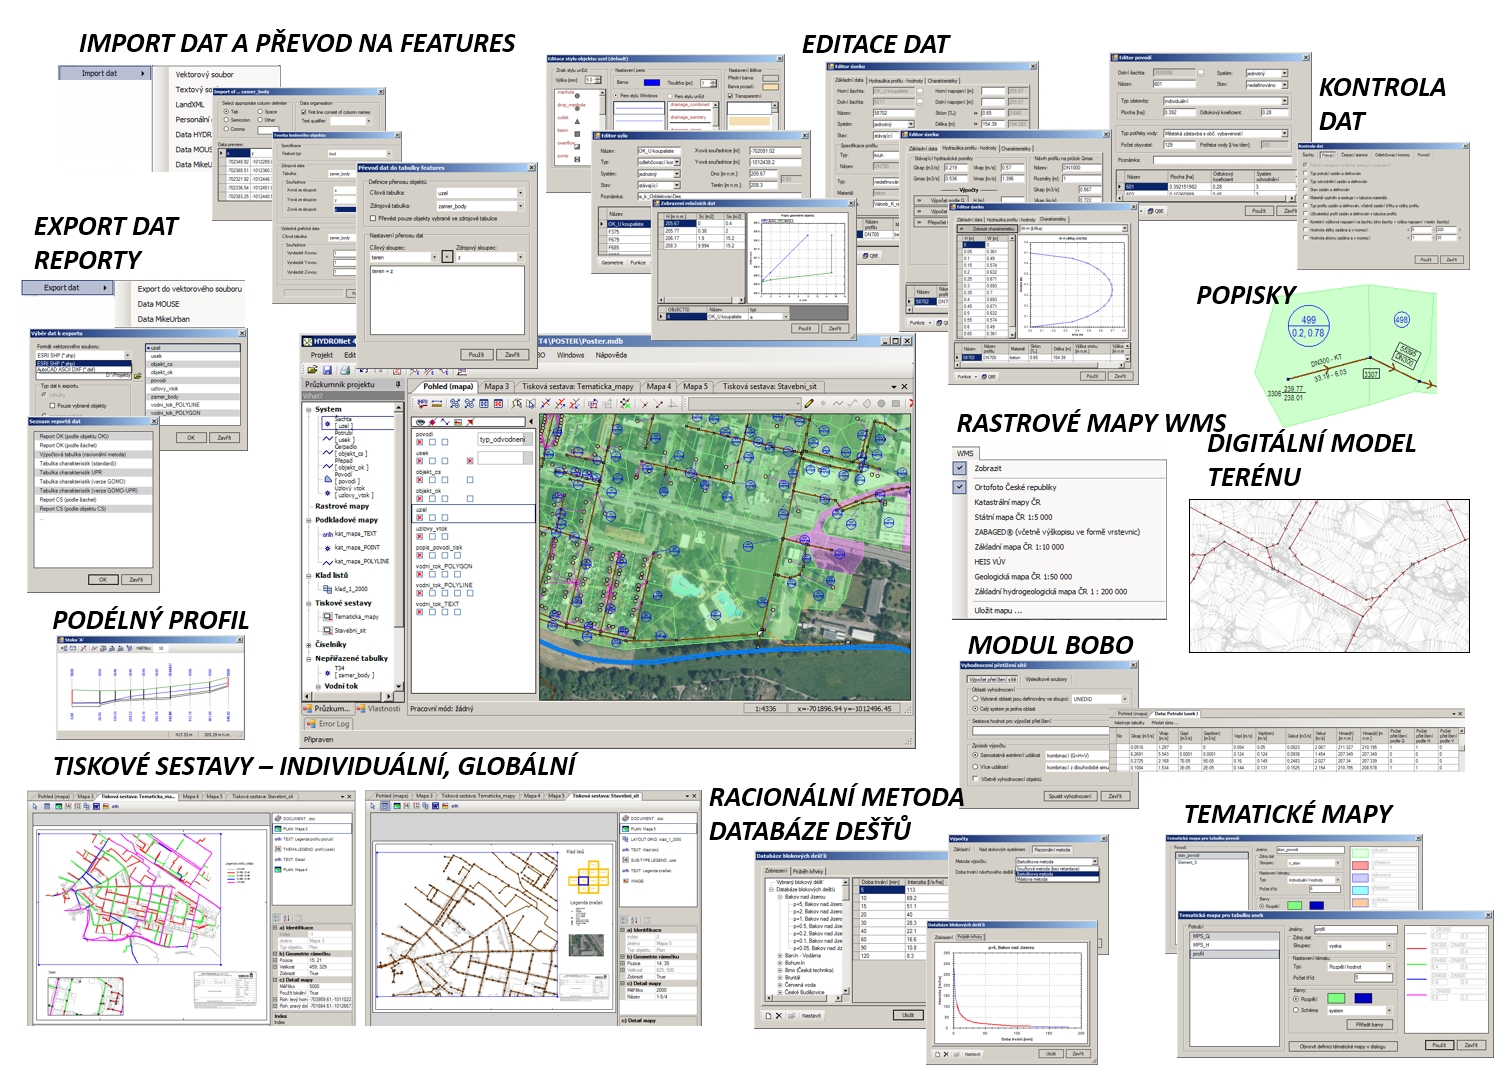
Task: Click the open project folder icon
Action: click(313, 371)
